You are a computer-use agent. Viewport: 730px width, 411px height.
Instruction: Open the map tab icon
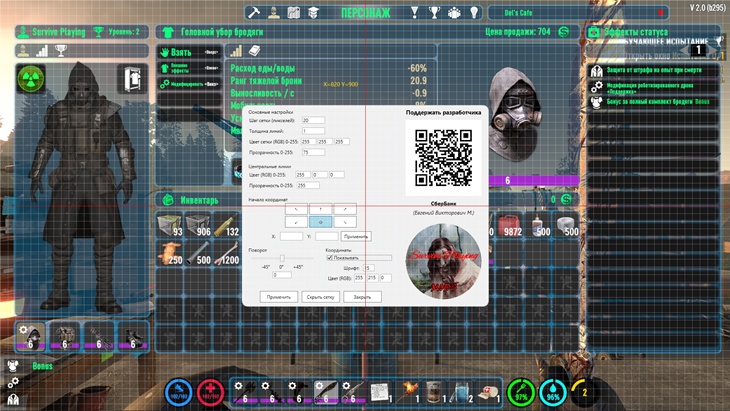293,13
